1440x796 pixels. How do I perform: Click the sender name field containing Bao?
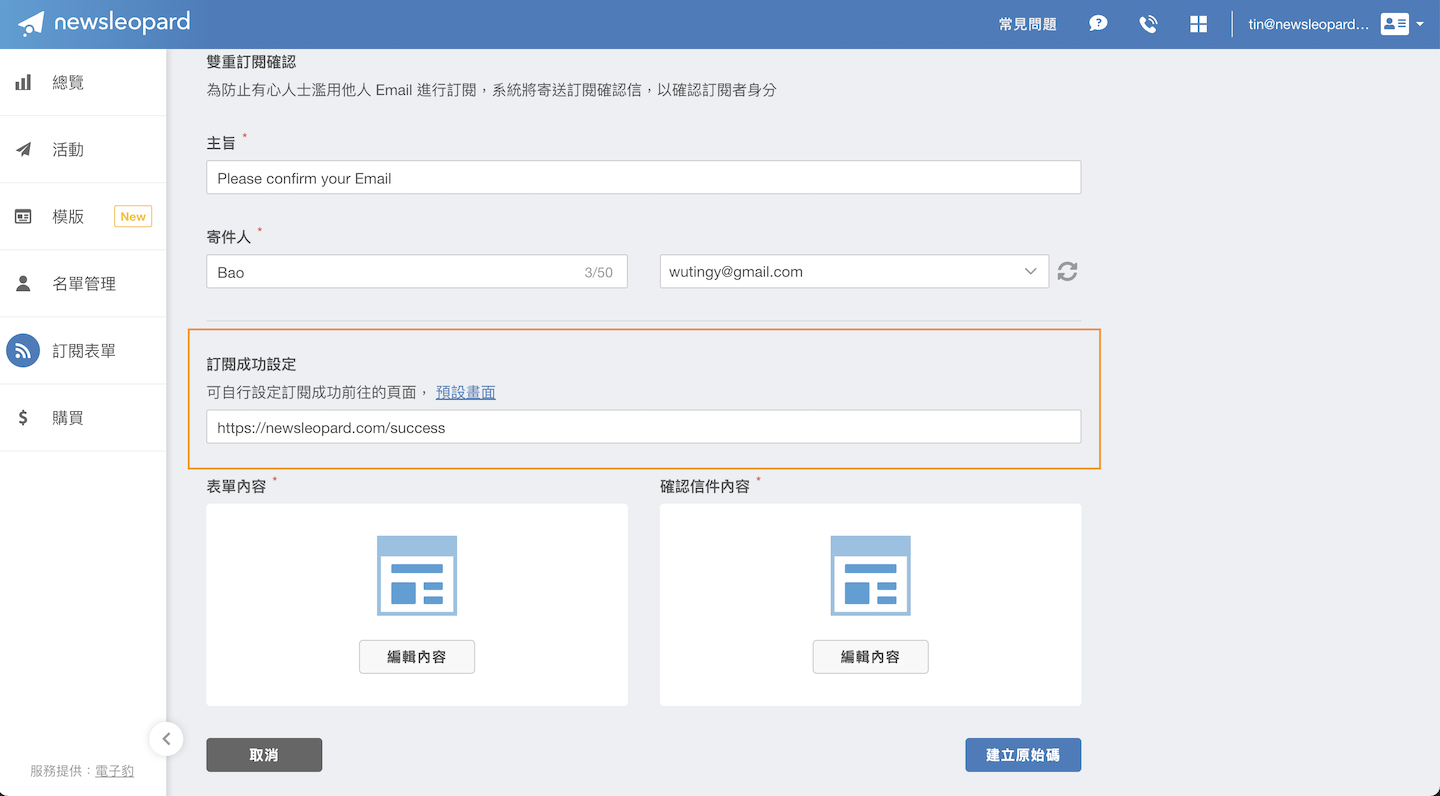tap(417, 272)
